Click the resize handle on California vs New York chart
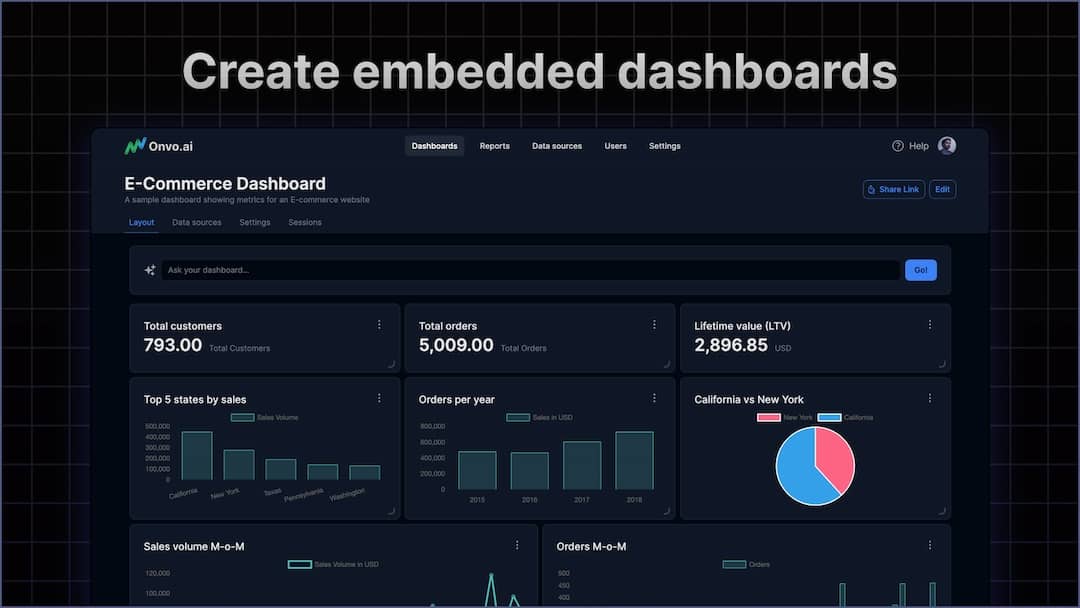This screenshot has width=1080, height=608. 944,511
